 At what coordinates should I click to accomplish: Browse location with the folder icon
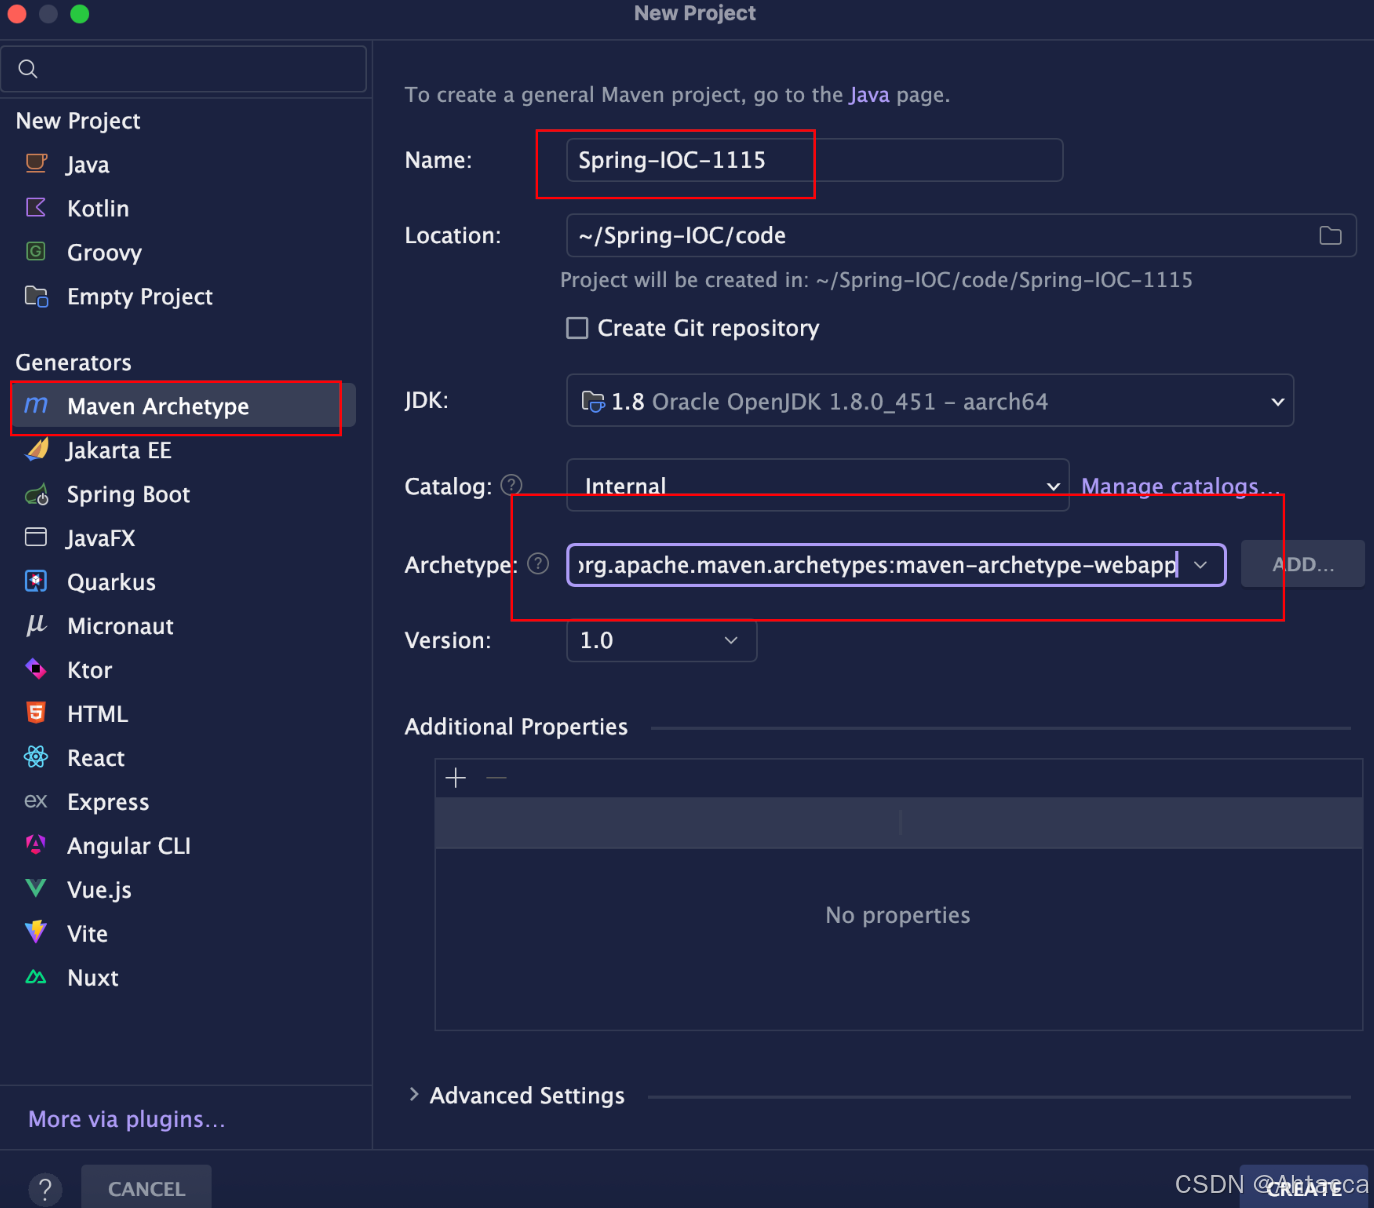1330,236
